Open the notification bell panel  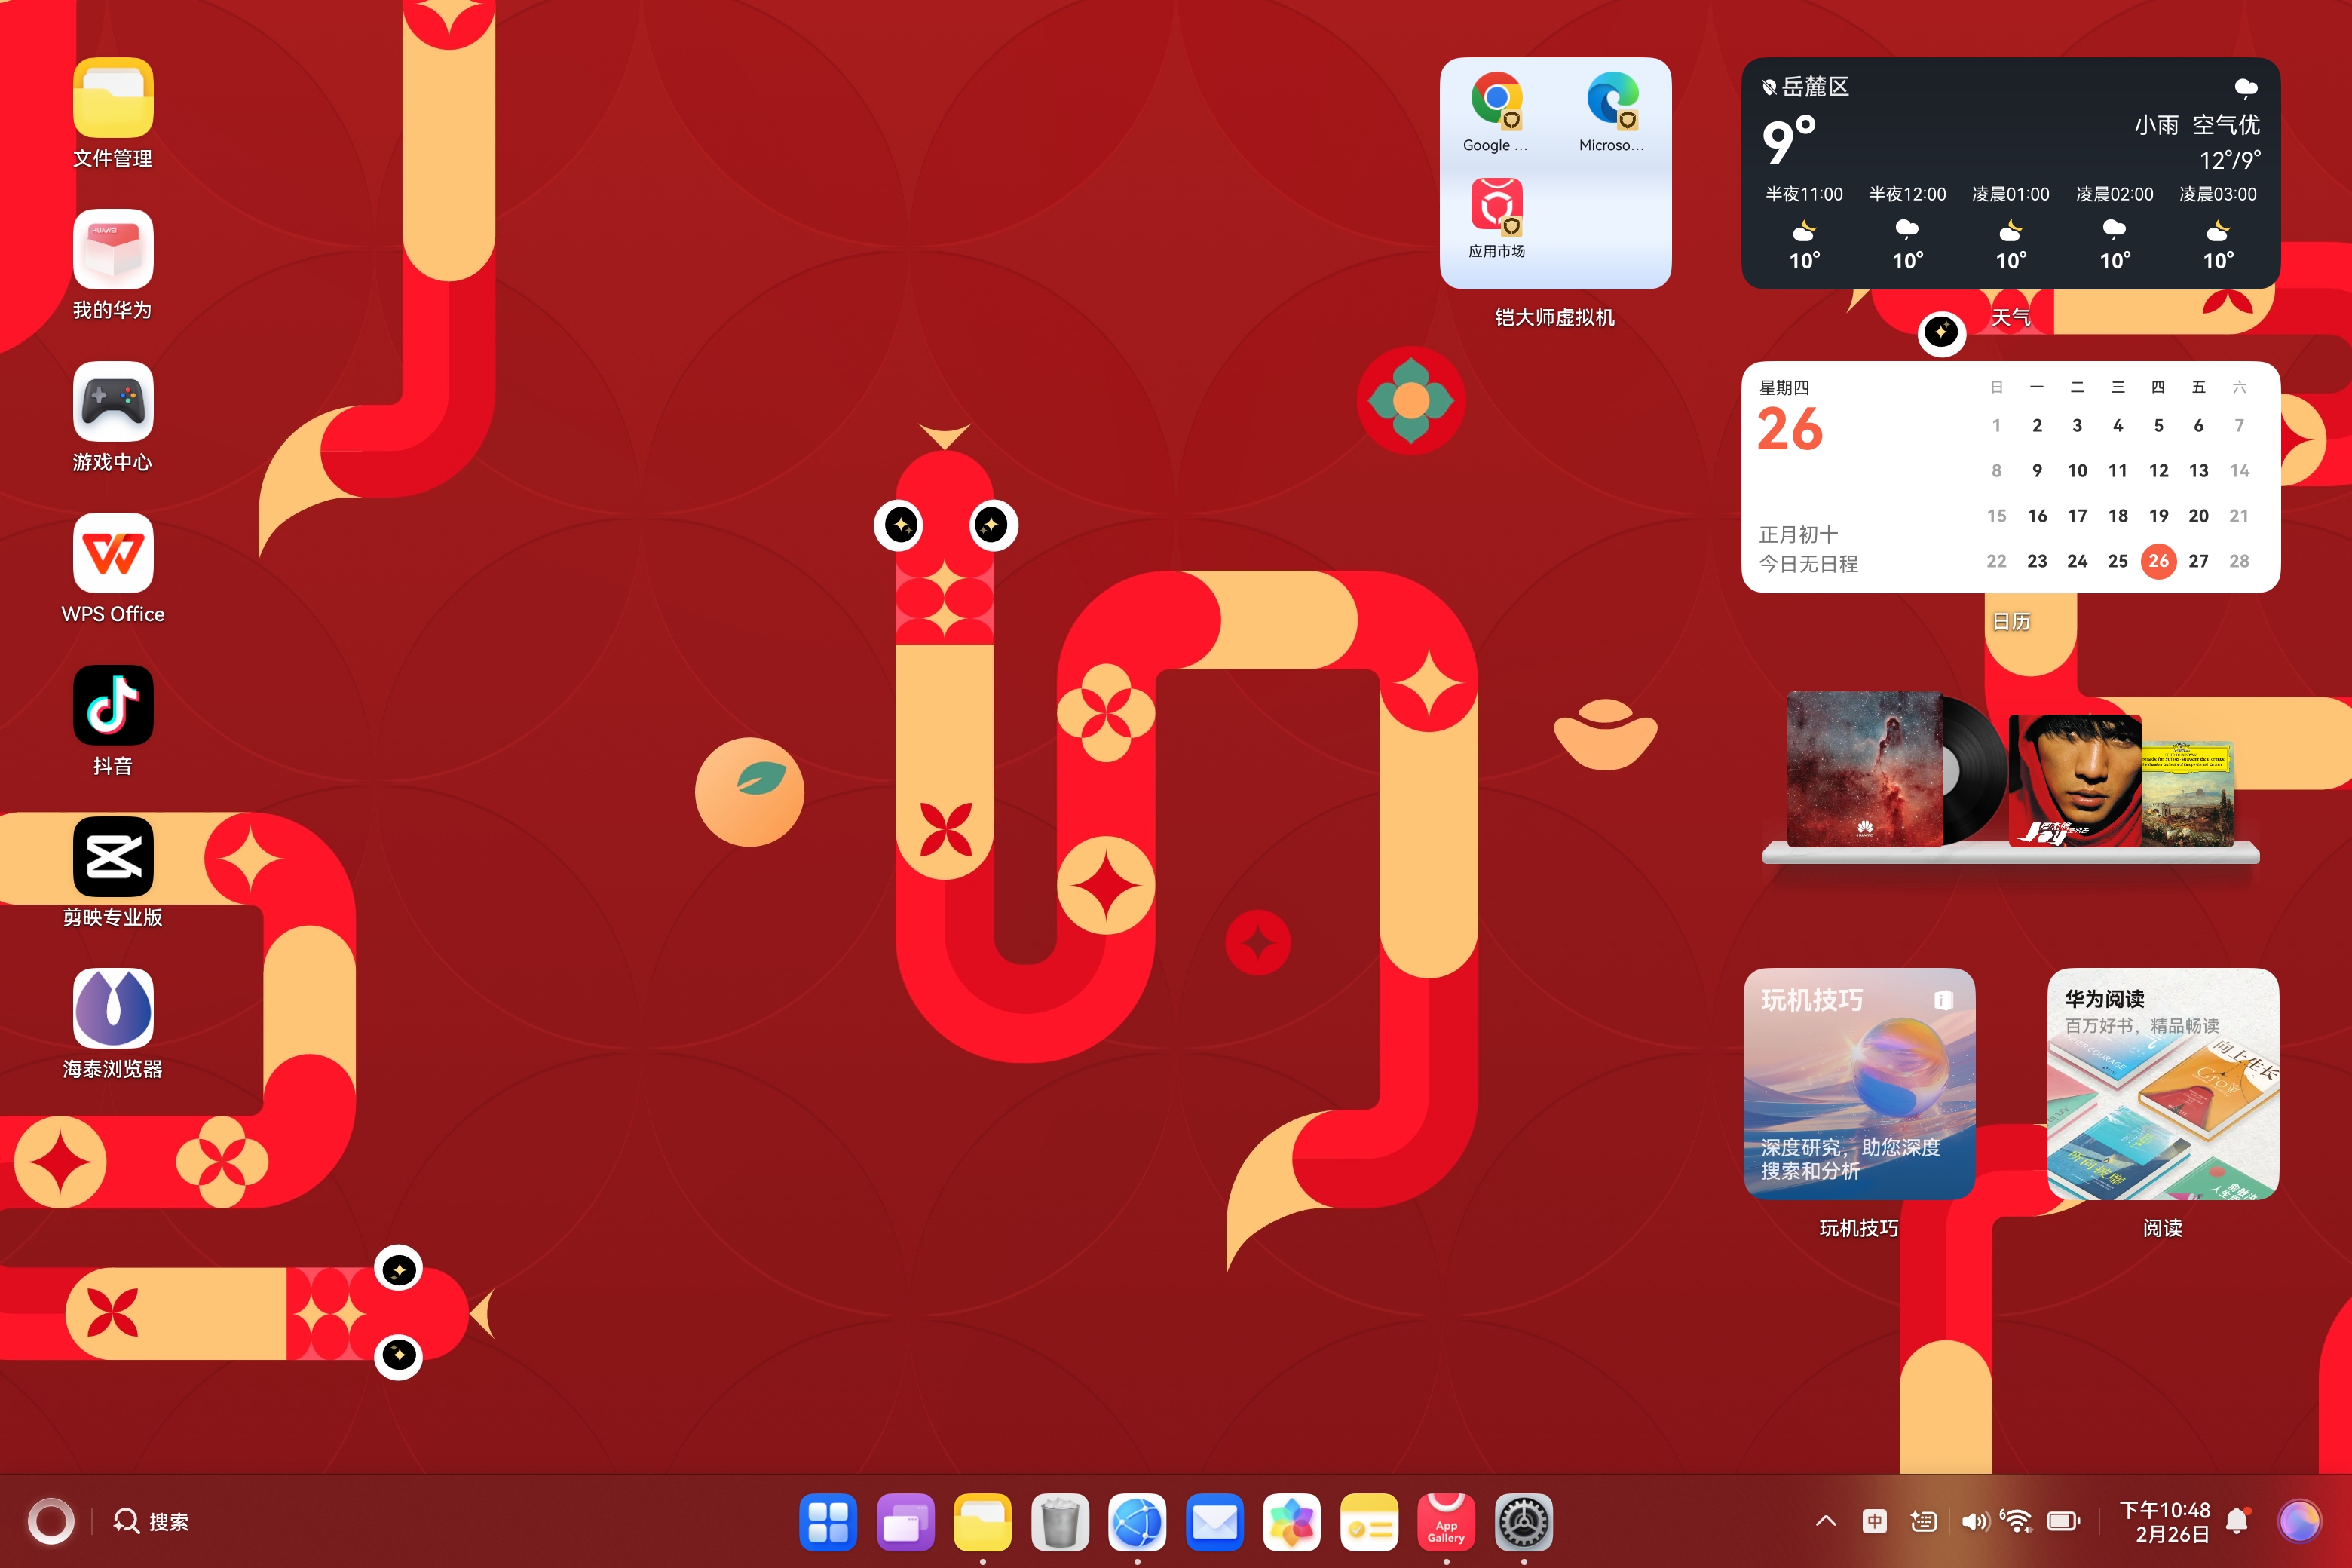click(x=2237, y=1521)
